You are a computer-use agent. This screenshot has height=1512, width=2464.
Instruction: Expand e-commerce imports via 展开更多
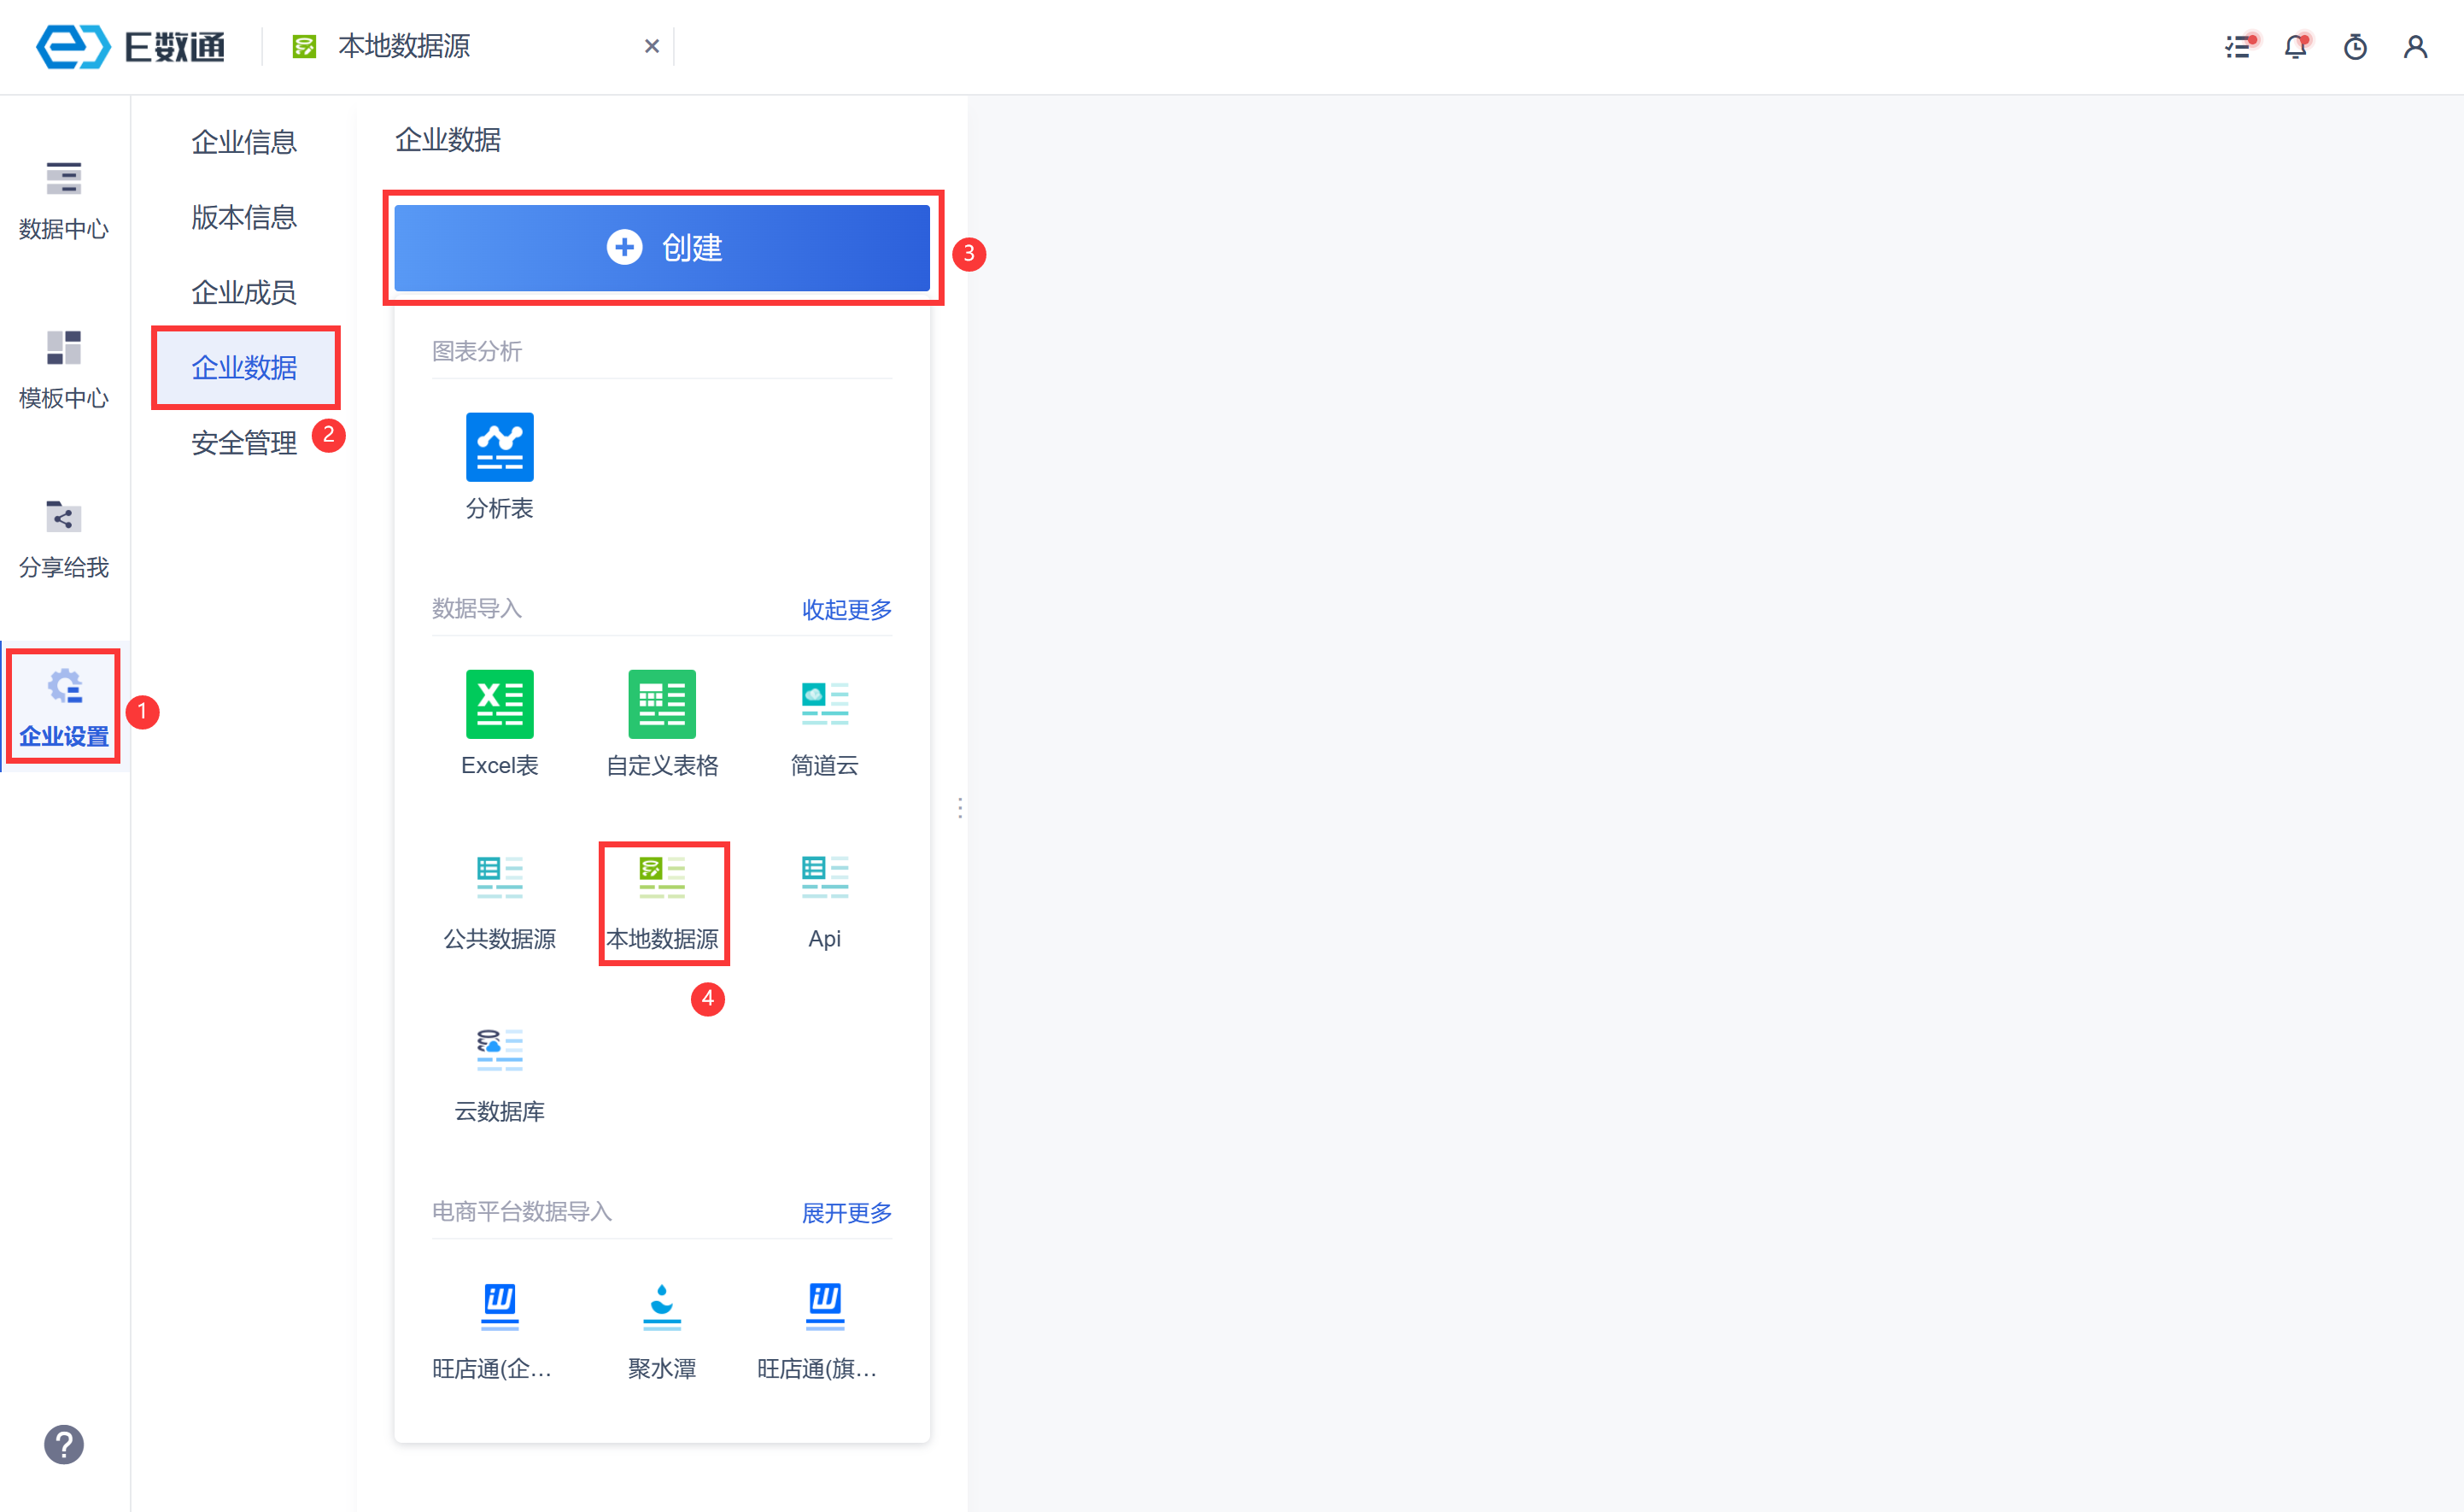[x=846, y=1213]
